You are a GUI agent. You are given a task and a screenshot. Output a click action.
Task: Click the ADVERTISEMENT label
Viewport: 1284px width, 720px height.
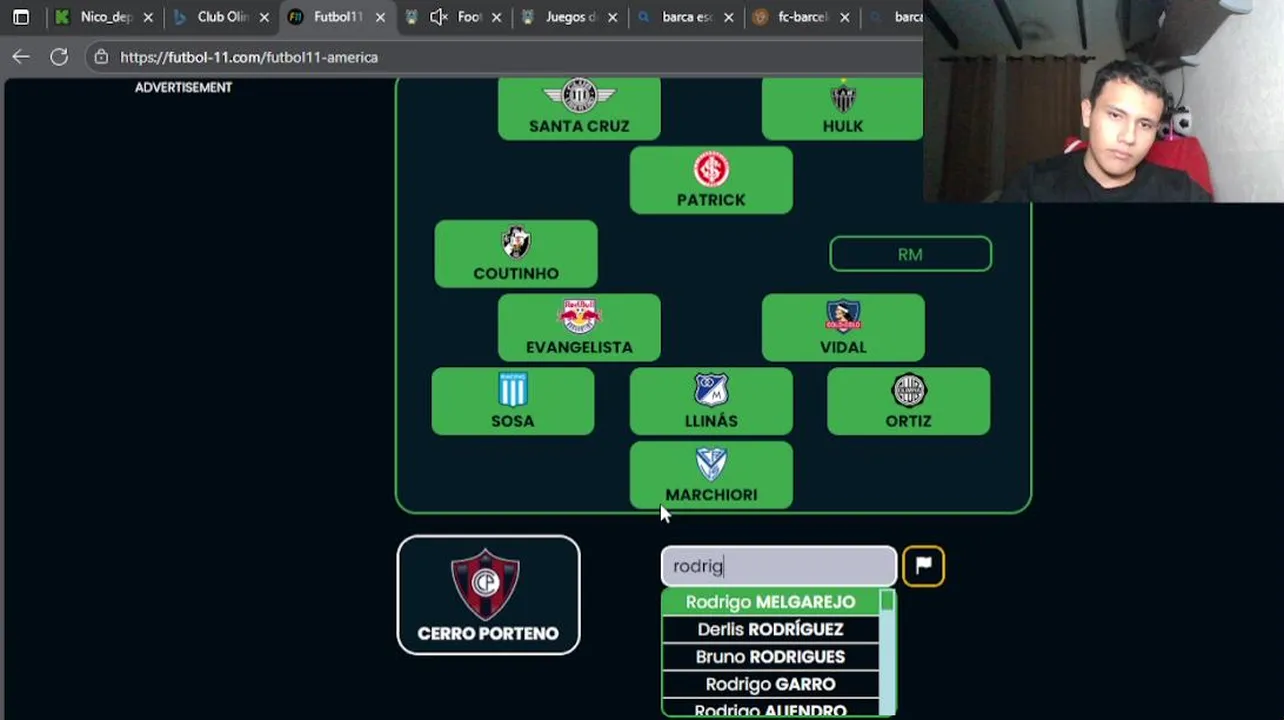pyautogui.click(x=183, y=88)
